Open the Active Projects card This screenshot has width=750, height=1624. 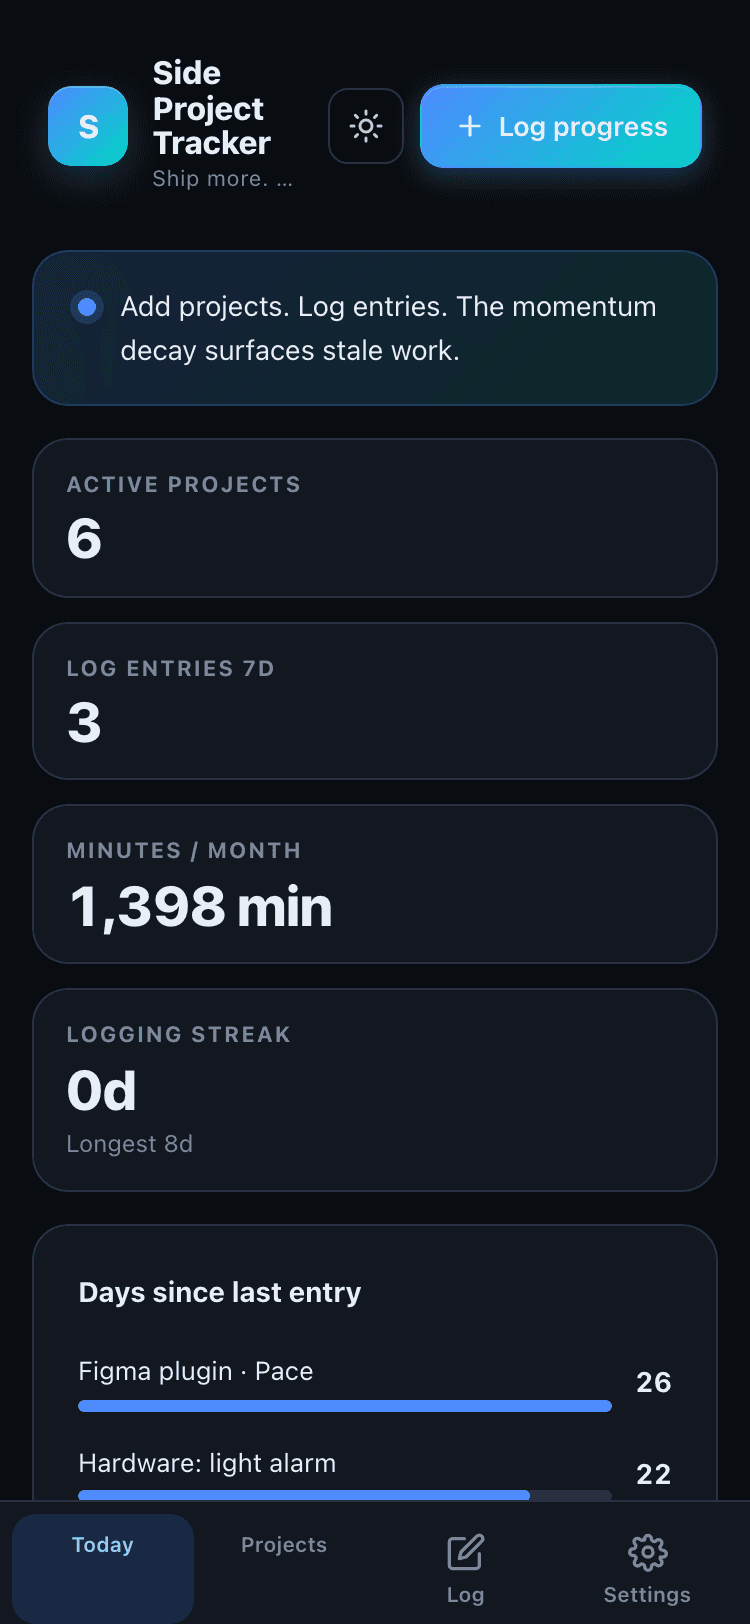(375, 518)
